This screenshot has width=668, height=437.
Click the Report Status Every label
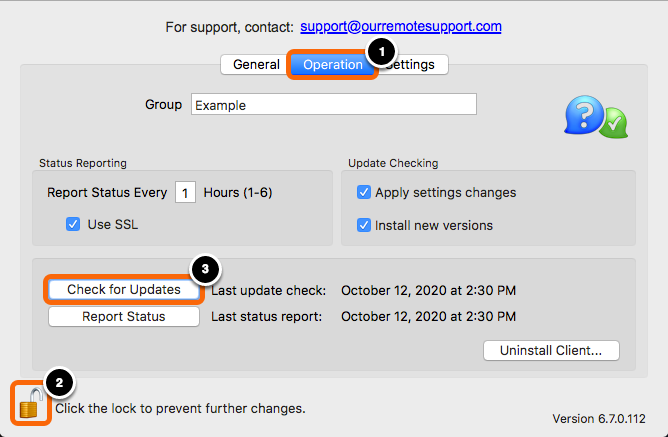[x=107, y=193]
